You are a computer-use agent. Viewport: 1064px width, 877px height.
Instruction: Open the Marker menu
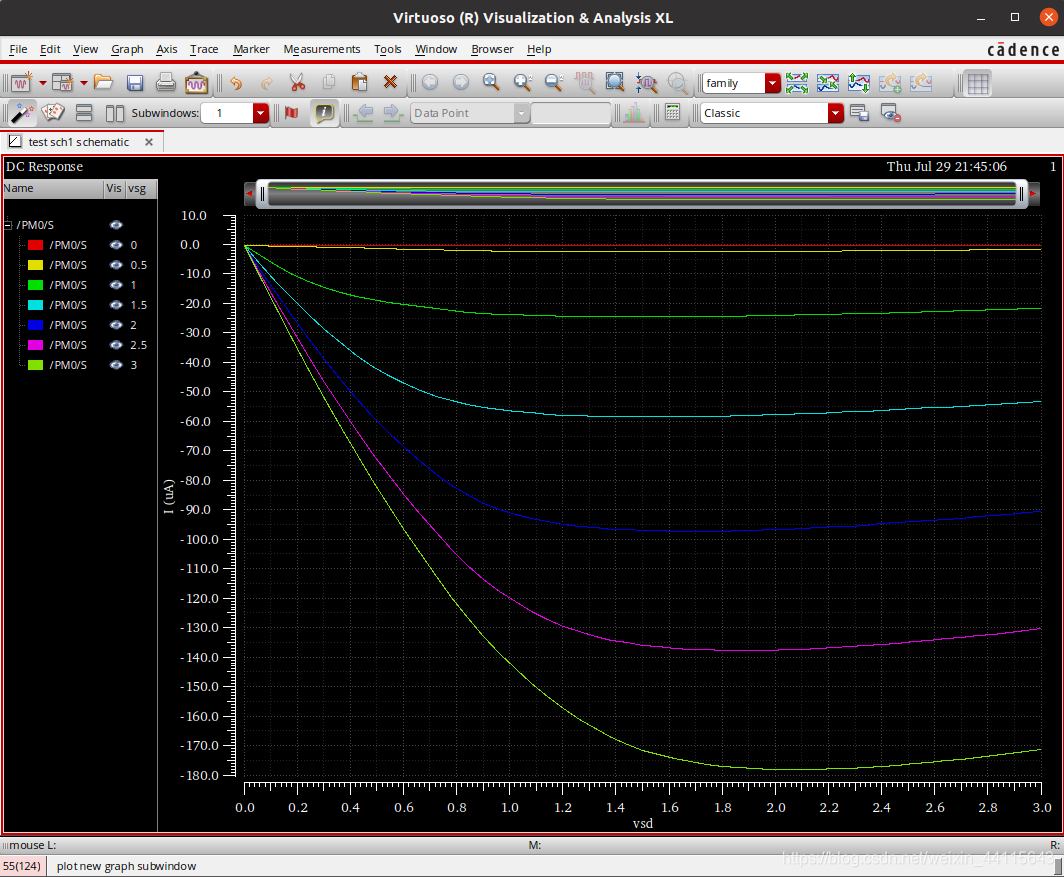[x=251, y=49]
